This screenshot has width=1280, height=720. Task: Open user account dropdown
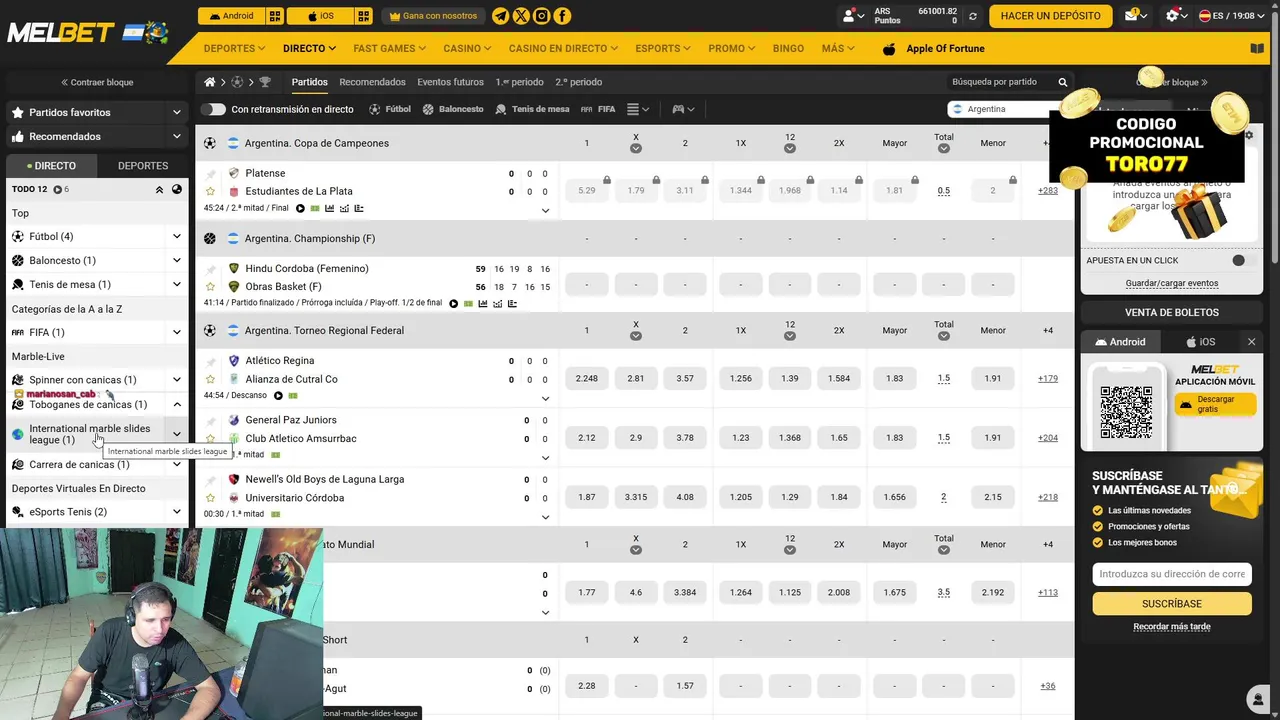tap(853, 16)
